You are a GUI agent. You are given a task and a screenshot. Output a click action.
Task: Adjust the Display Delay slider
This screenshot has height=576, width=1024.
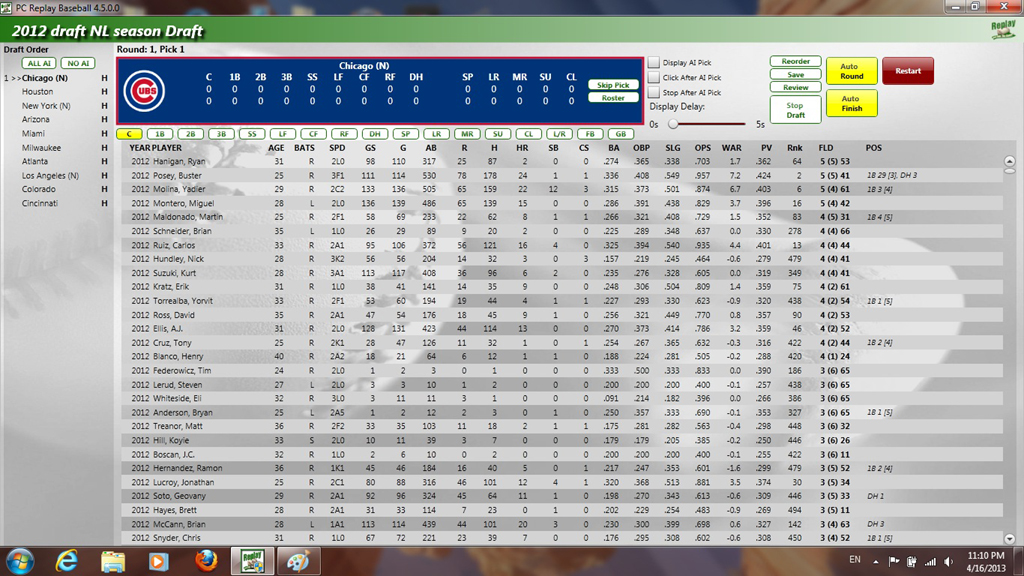pyautogui.click(x=674, y=124)
